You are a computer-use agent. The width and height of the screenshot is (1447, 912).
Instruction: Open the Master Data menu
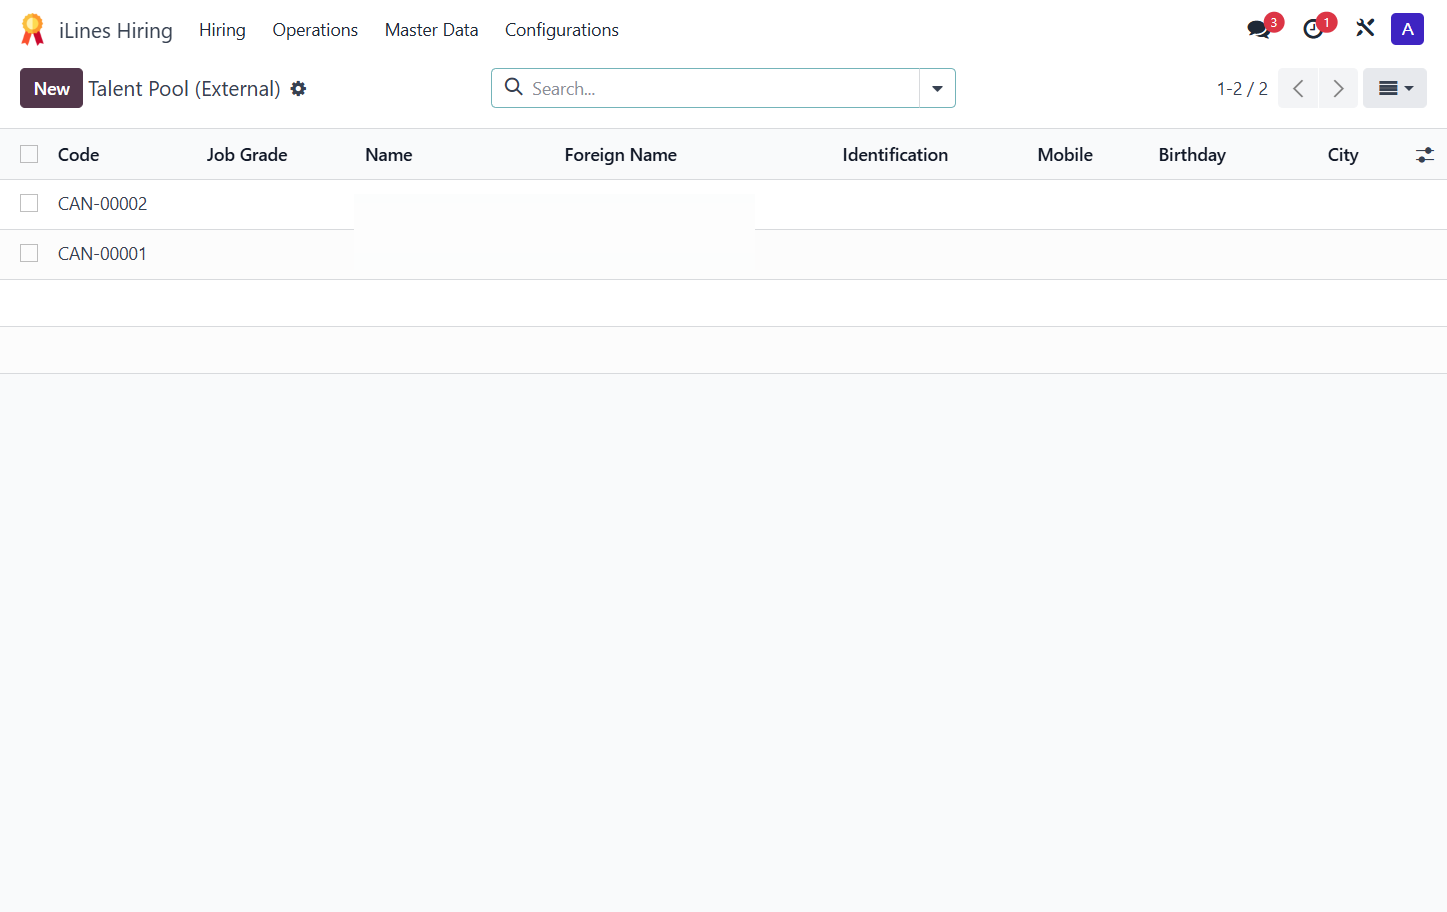(x=431, y=30)
